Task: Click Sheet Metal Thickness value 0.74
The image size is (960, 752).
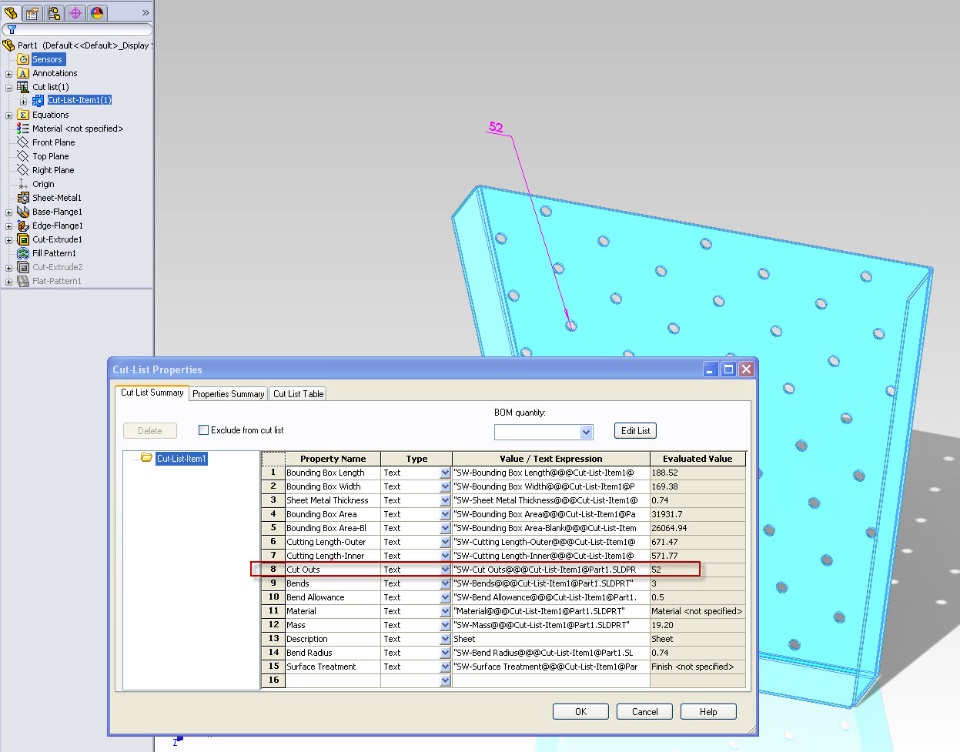Action: coord(697,500)
